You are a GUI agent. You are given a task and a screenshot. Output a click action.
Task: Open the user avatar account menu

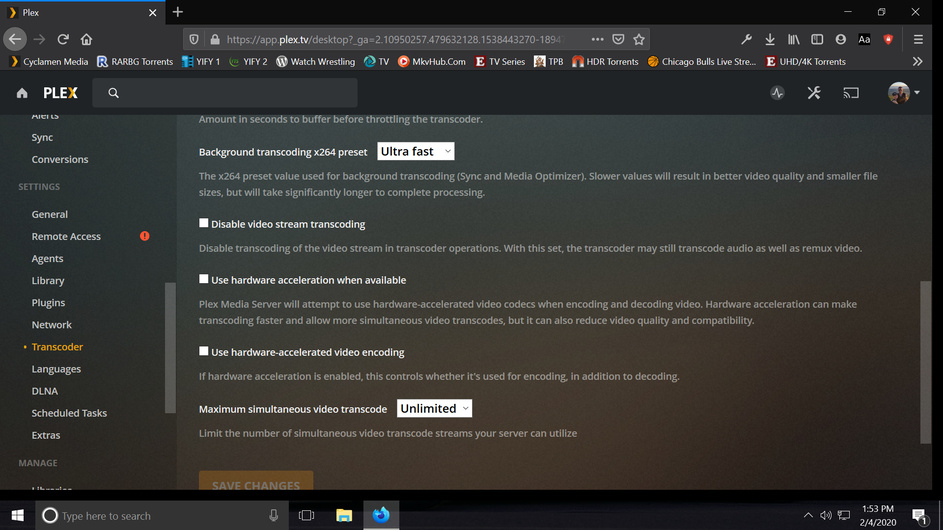coord(904,93)
